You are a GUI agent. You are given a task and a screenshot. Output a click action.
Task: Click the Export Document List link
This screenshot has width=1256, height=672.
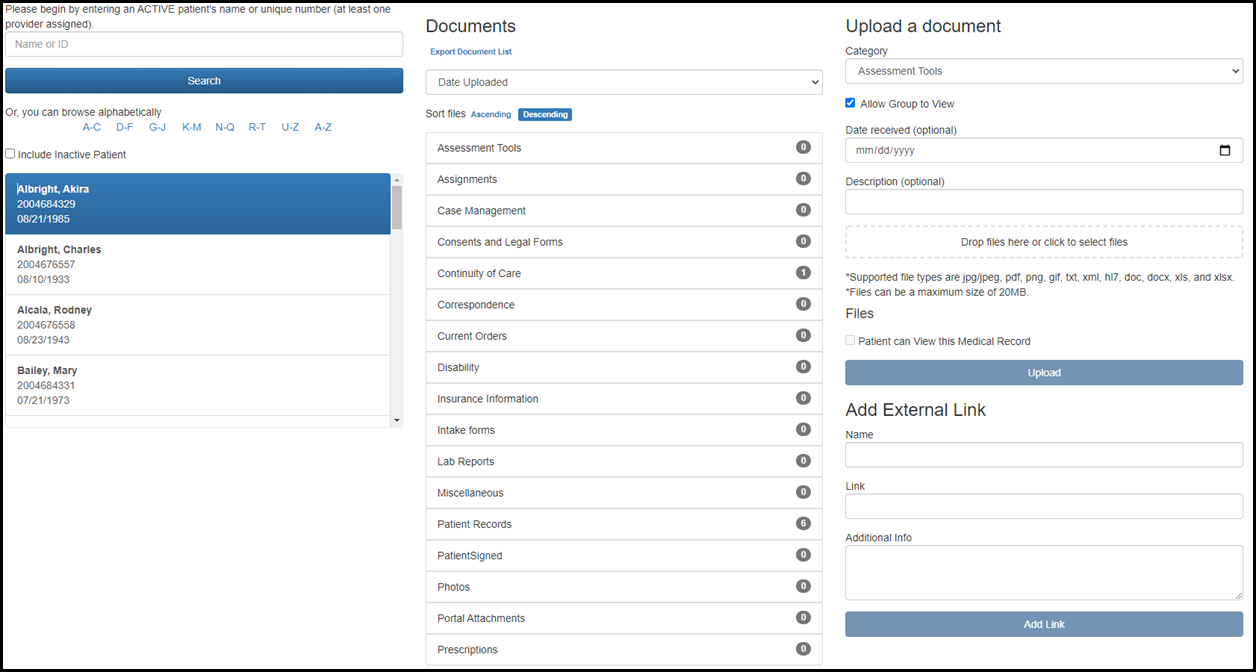tap(471, 52)
